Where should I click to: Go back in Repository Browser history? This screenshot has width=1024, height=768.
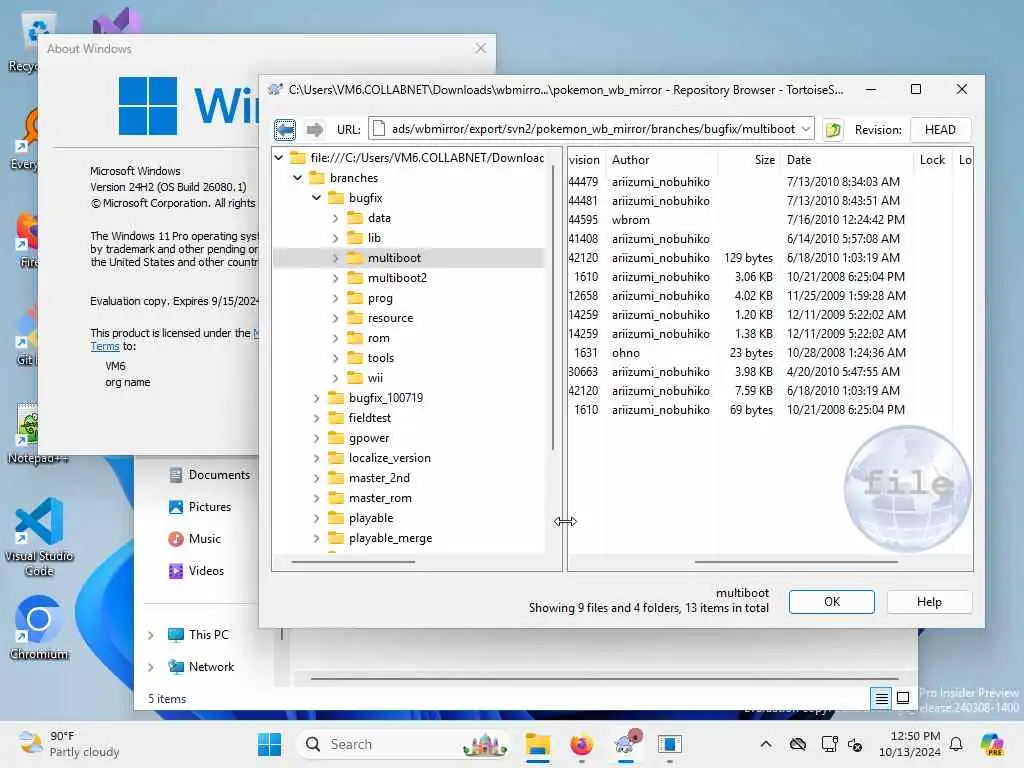pos(285,129)
